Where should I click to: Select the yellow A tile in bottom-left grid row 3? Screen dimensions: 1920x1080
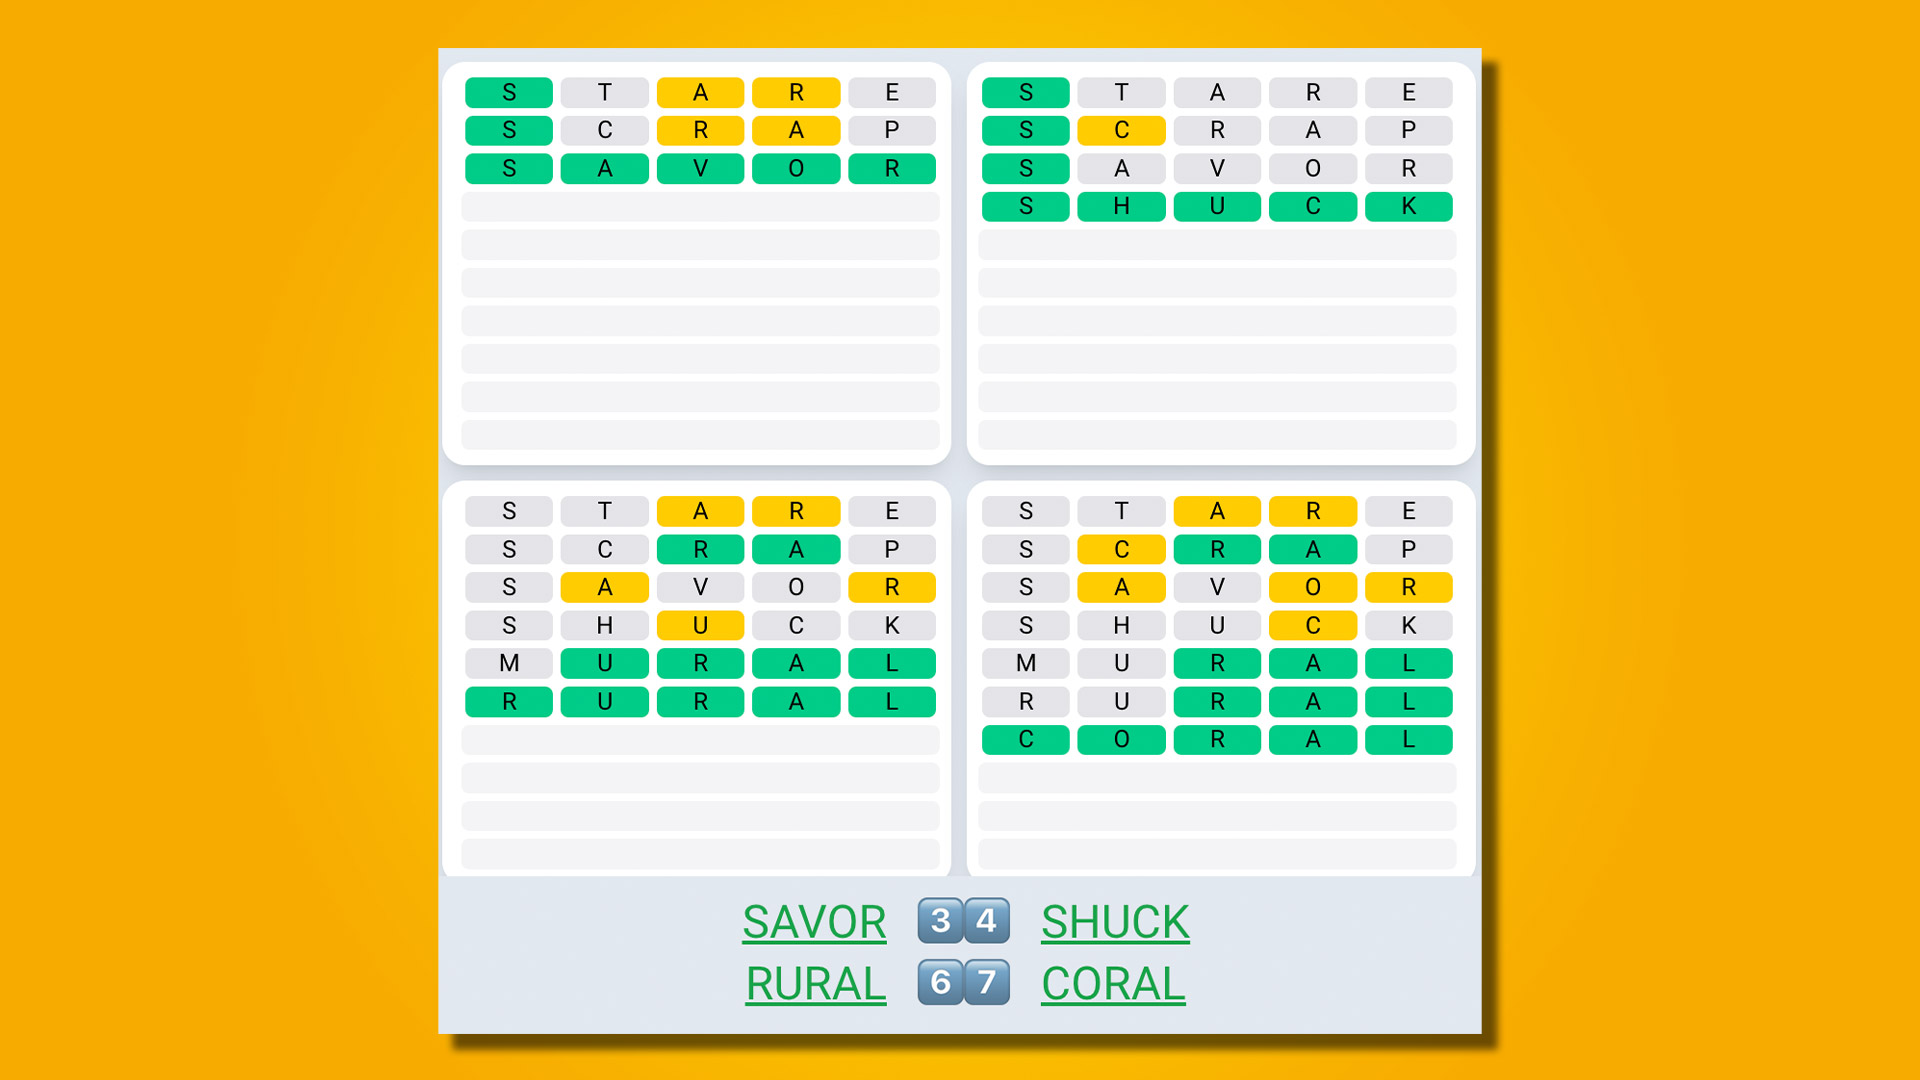604,587
